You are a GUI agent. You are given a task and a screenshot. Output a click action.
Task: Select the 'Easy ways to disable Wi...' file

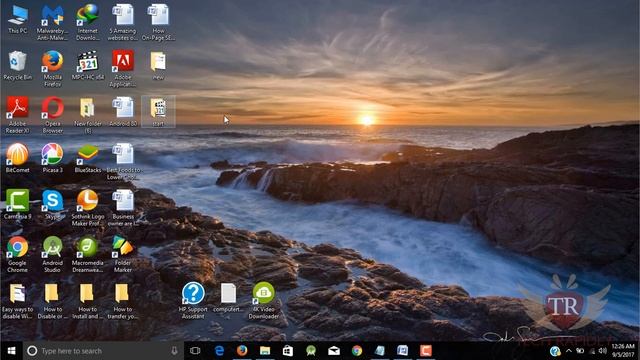(x=18, y=302)
